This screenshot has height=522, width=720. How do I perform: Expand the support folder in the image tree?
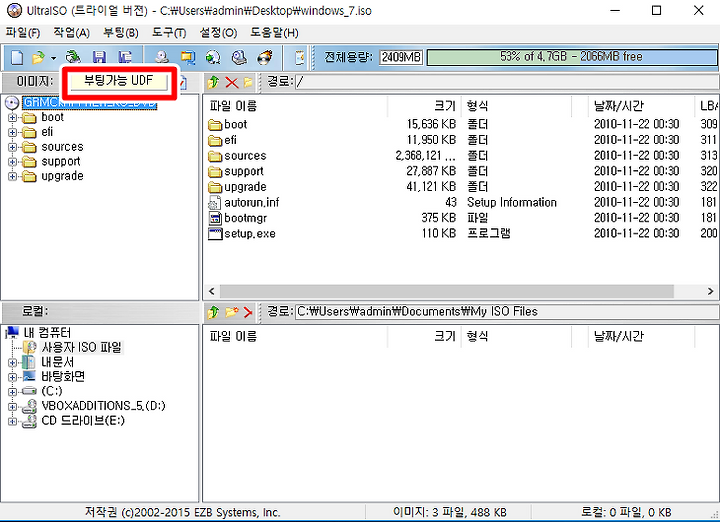pos(12,162)
